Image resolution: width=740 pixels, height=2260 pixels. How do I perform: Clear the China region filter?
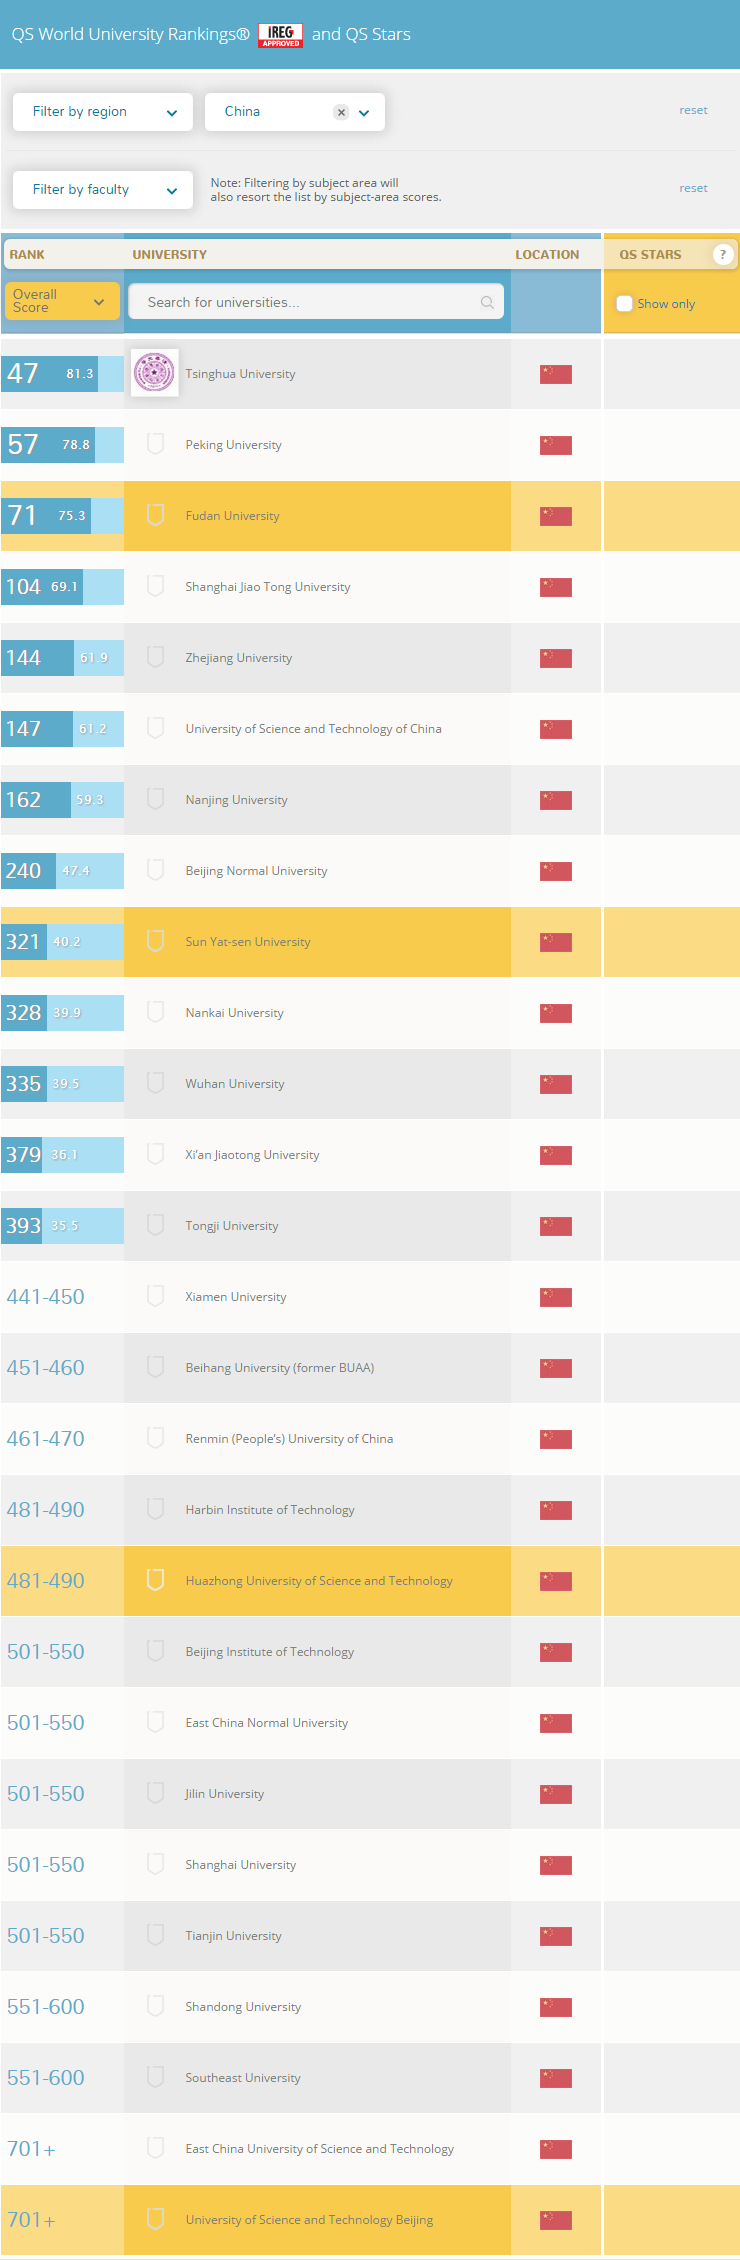pos(341,112)
